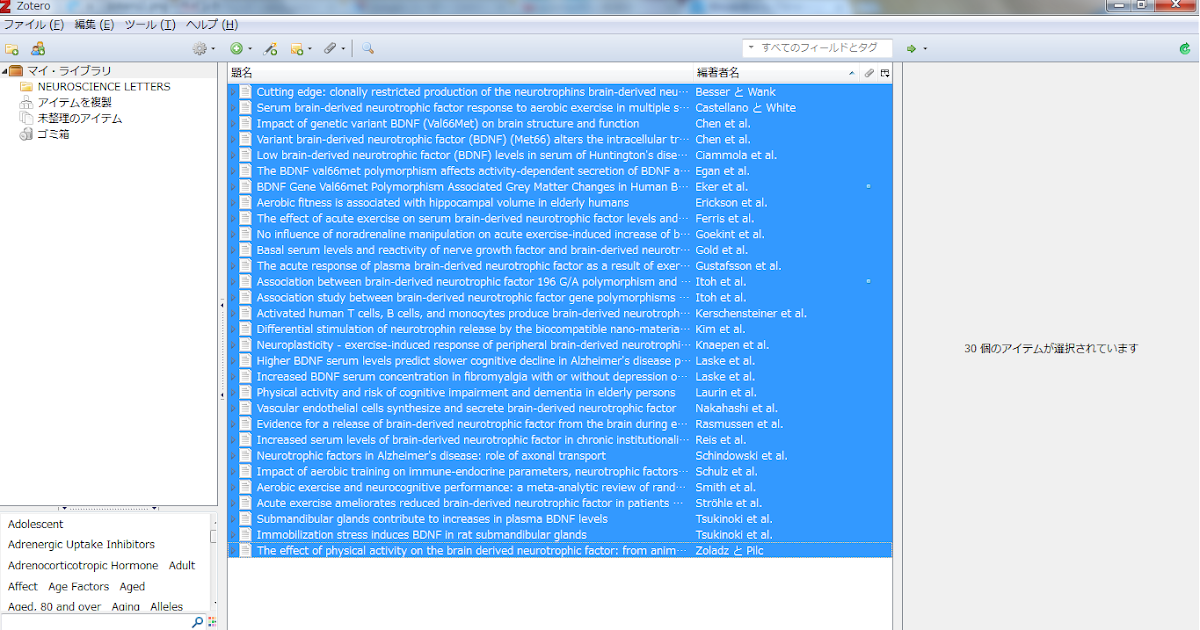Expand the 'Neurotrophic factors in Alzheimer's' item
1200x630 pixels.
(233, 456)
